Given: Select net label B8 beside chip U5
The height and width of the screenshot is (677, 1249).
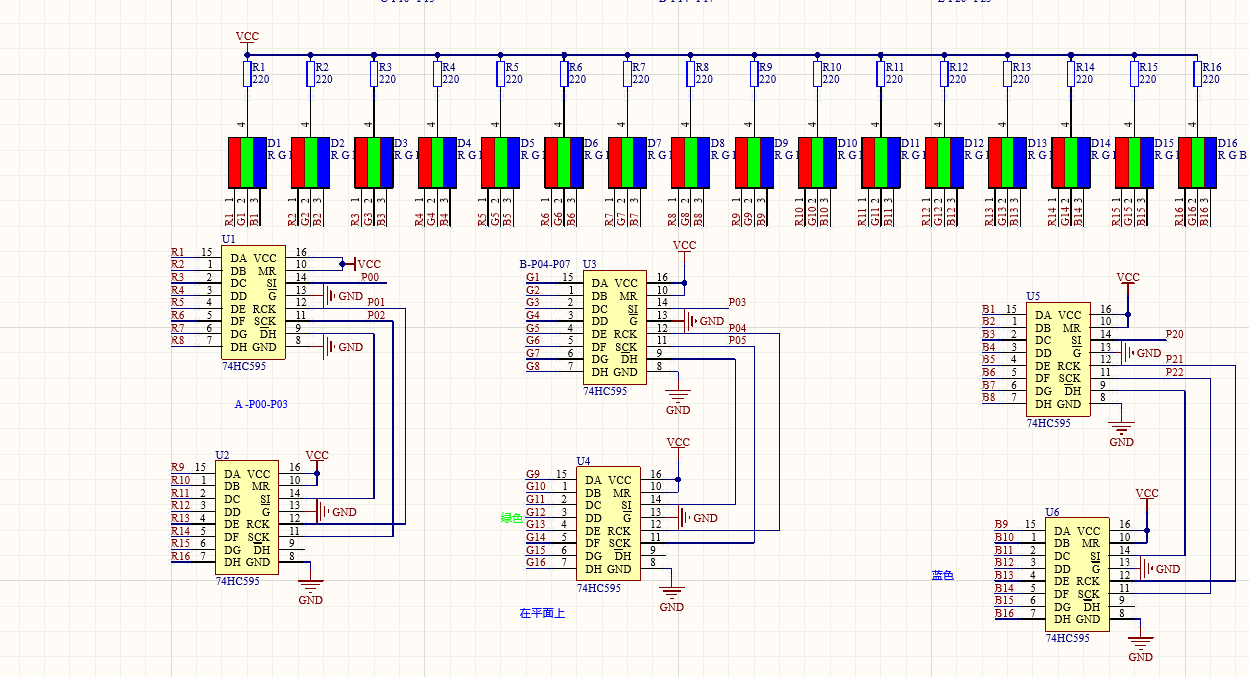Looking at the screenshot, I should coord(989,398).
